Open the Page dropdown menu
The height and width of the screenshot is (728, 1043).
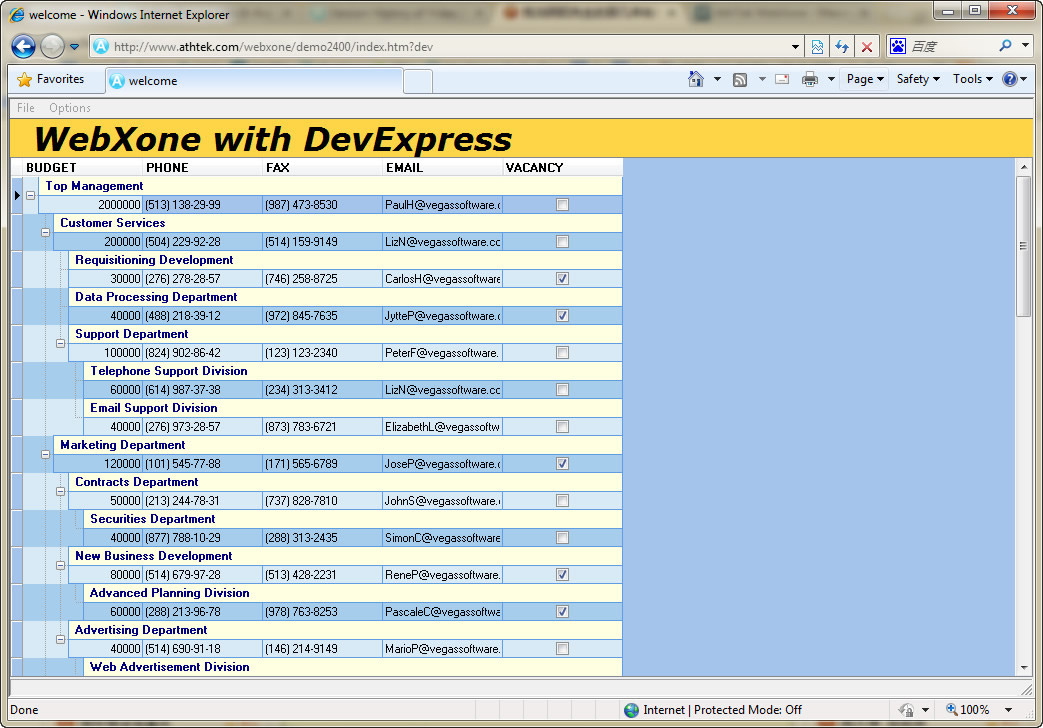865,79
